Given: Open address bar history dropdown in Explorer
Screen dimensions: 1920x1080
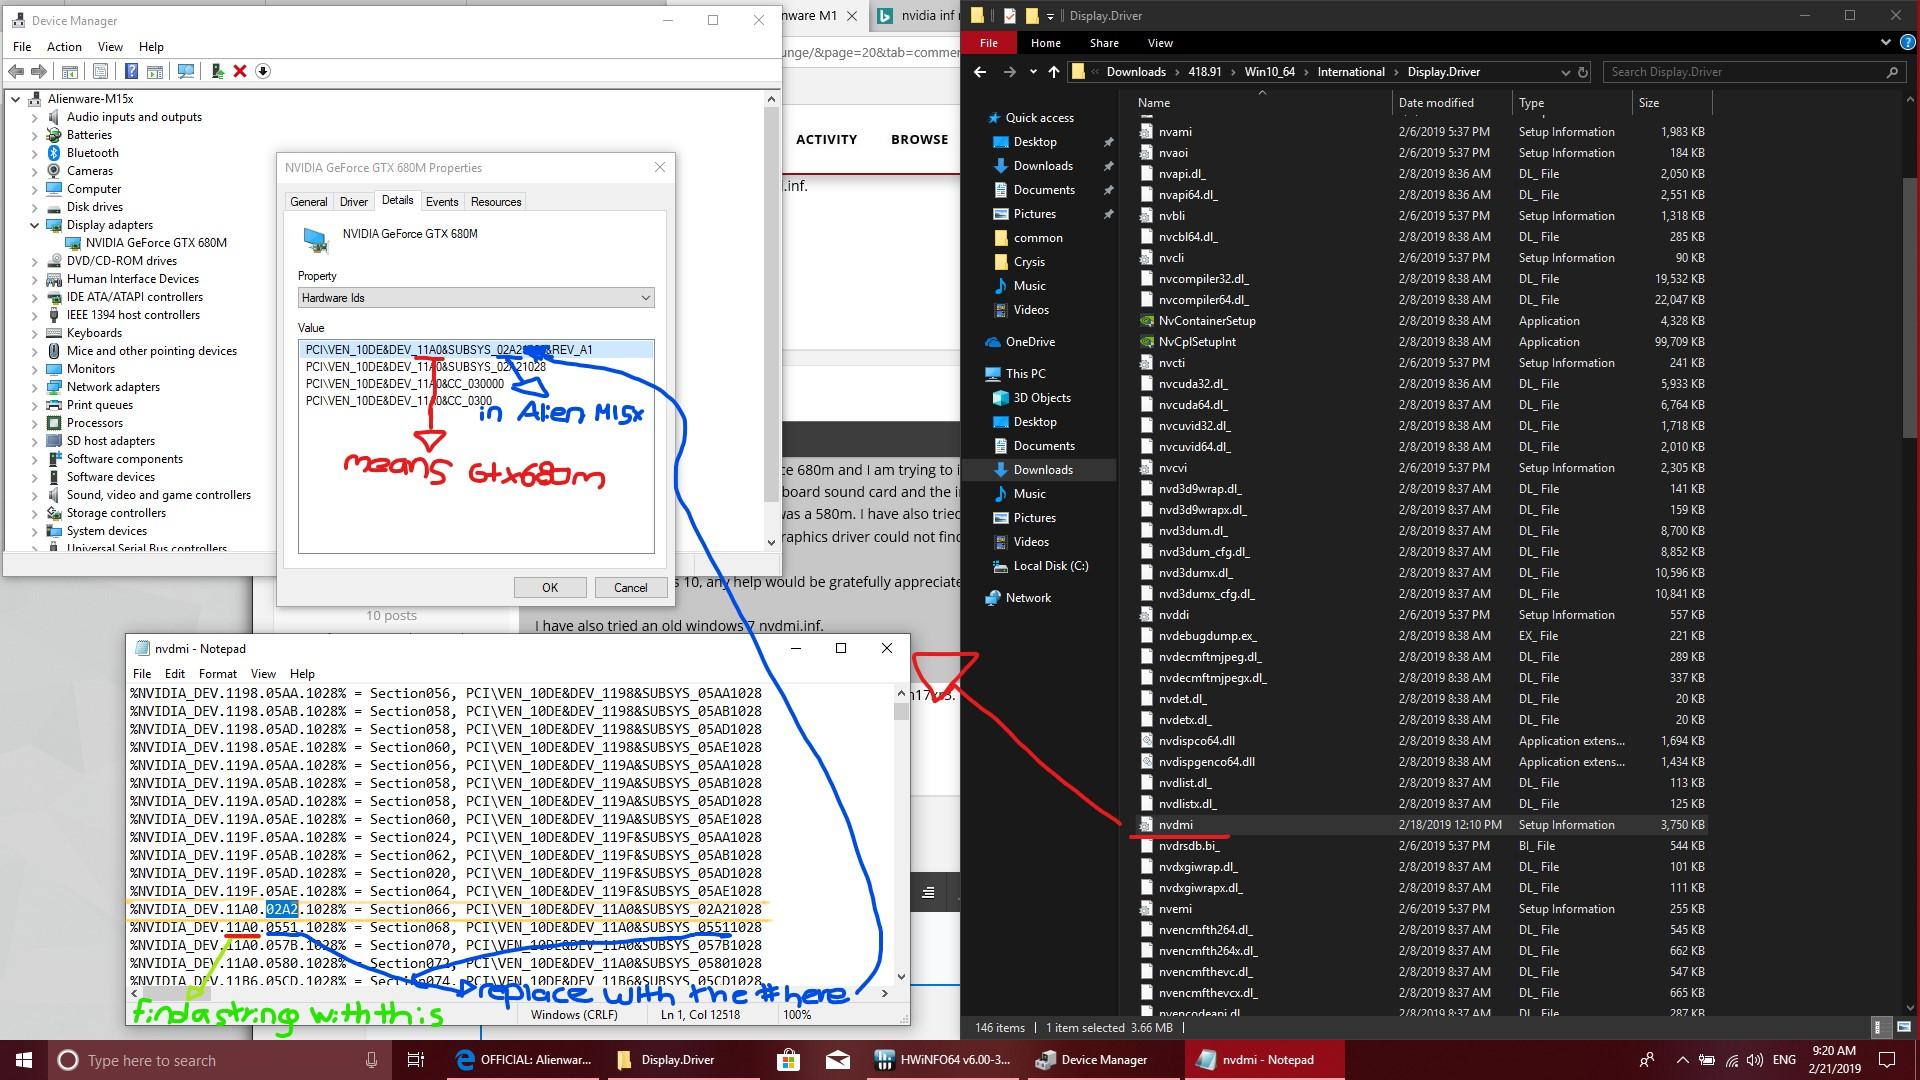Looking at the screenshot, I should tap(1565, 72).
